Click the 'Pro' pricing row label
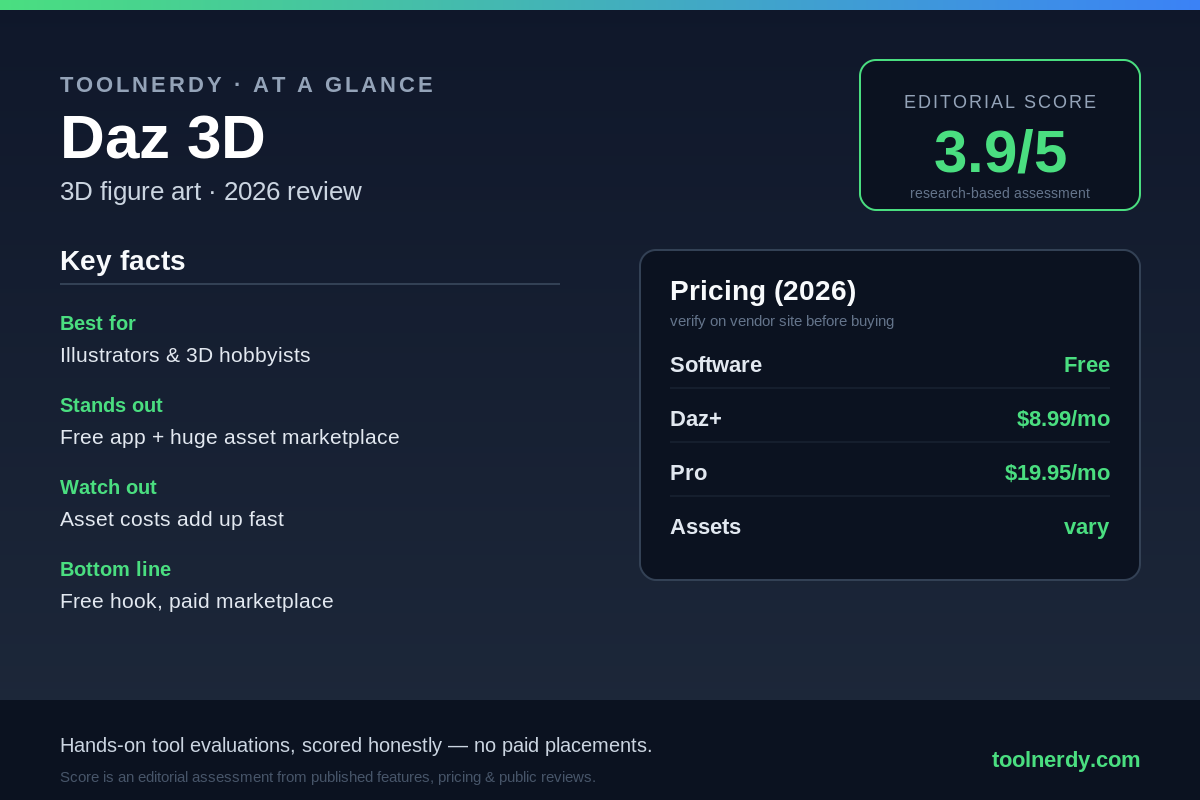 [x=689, y=473]
